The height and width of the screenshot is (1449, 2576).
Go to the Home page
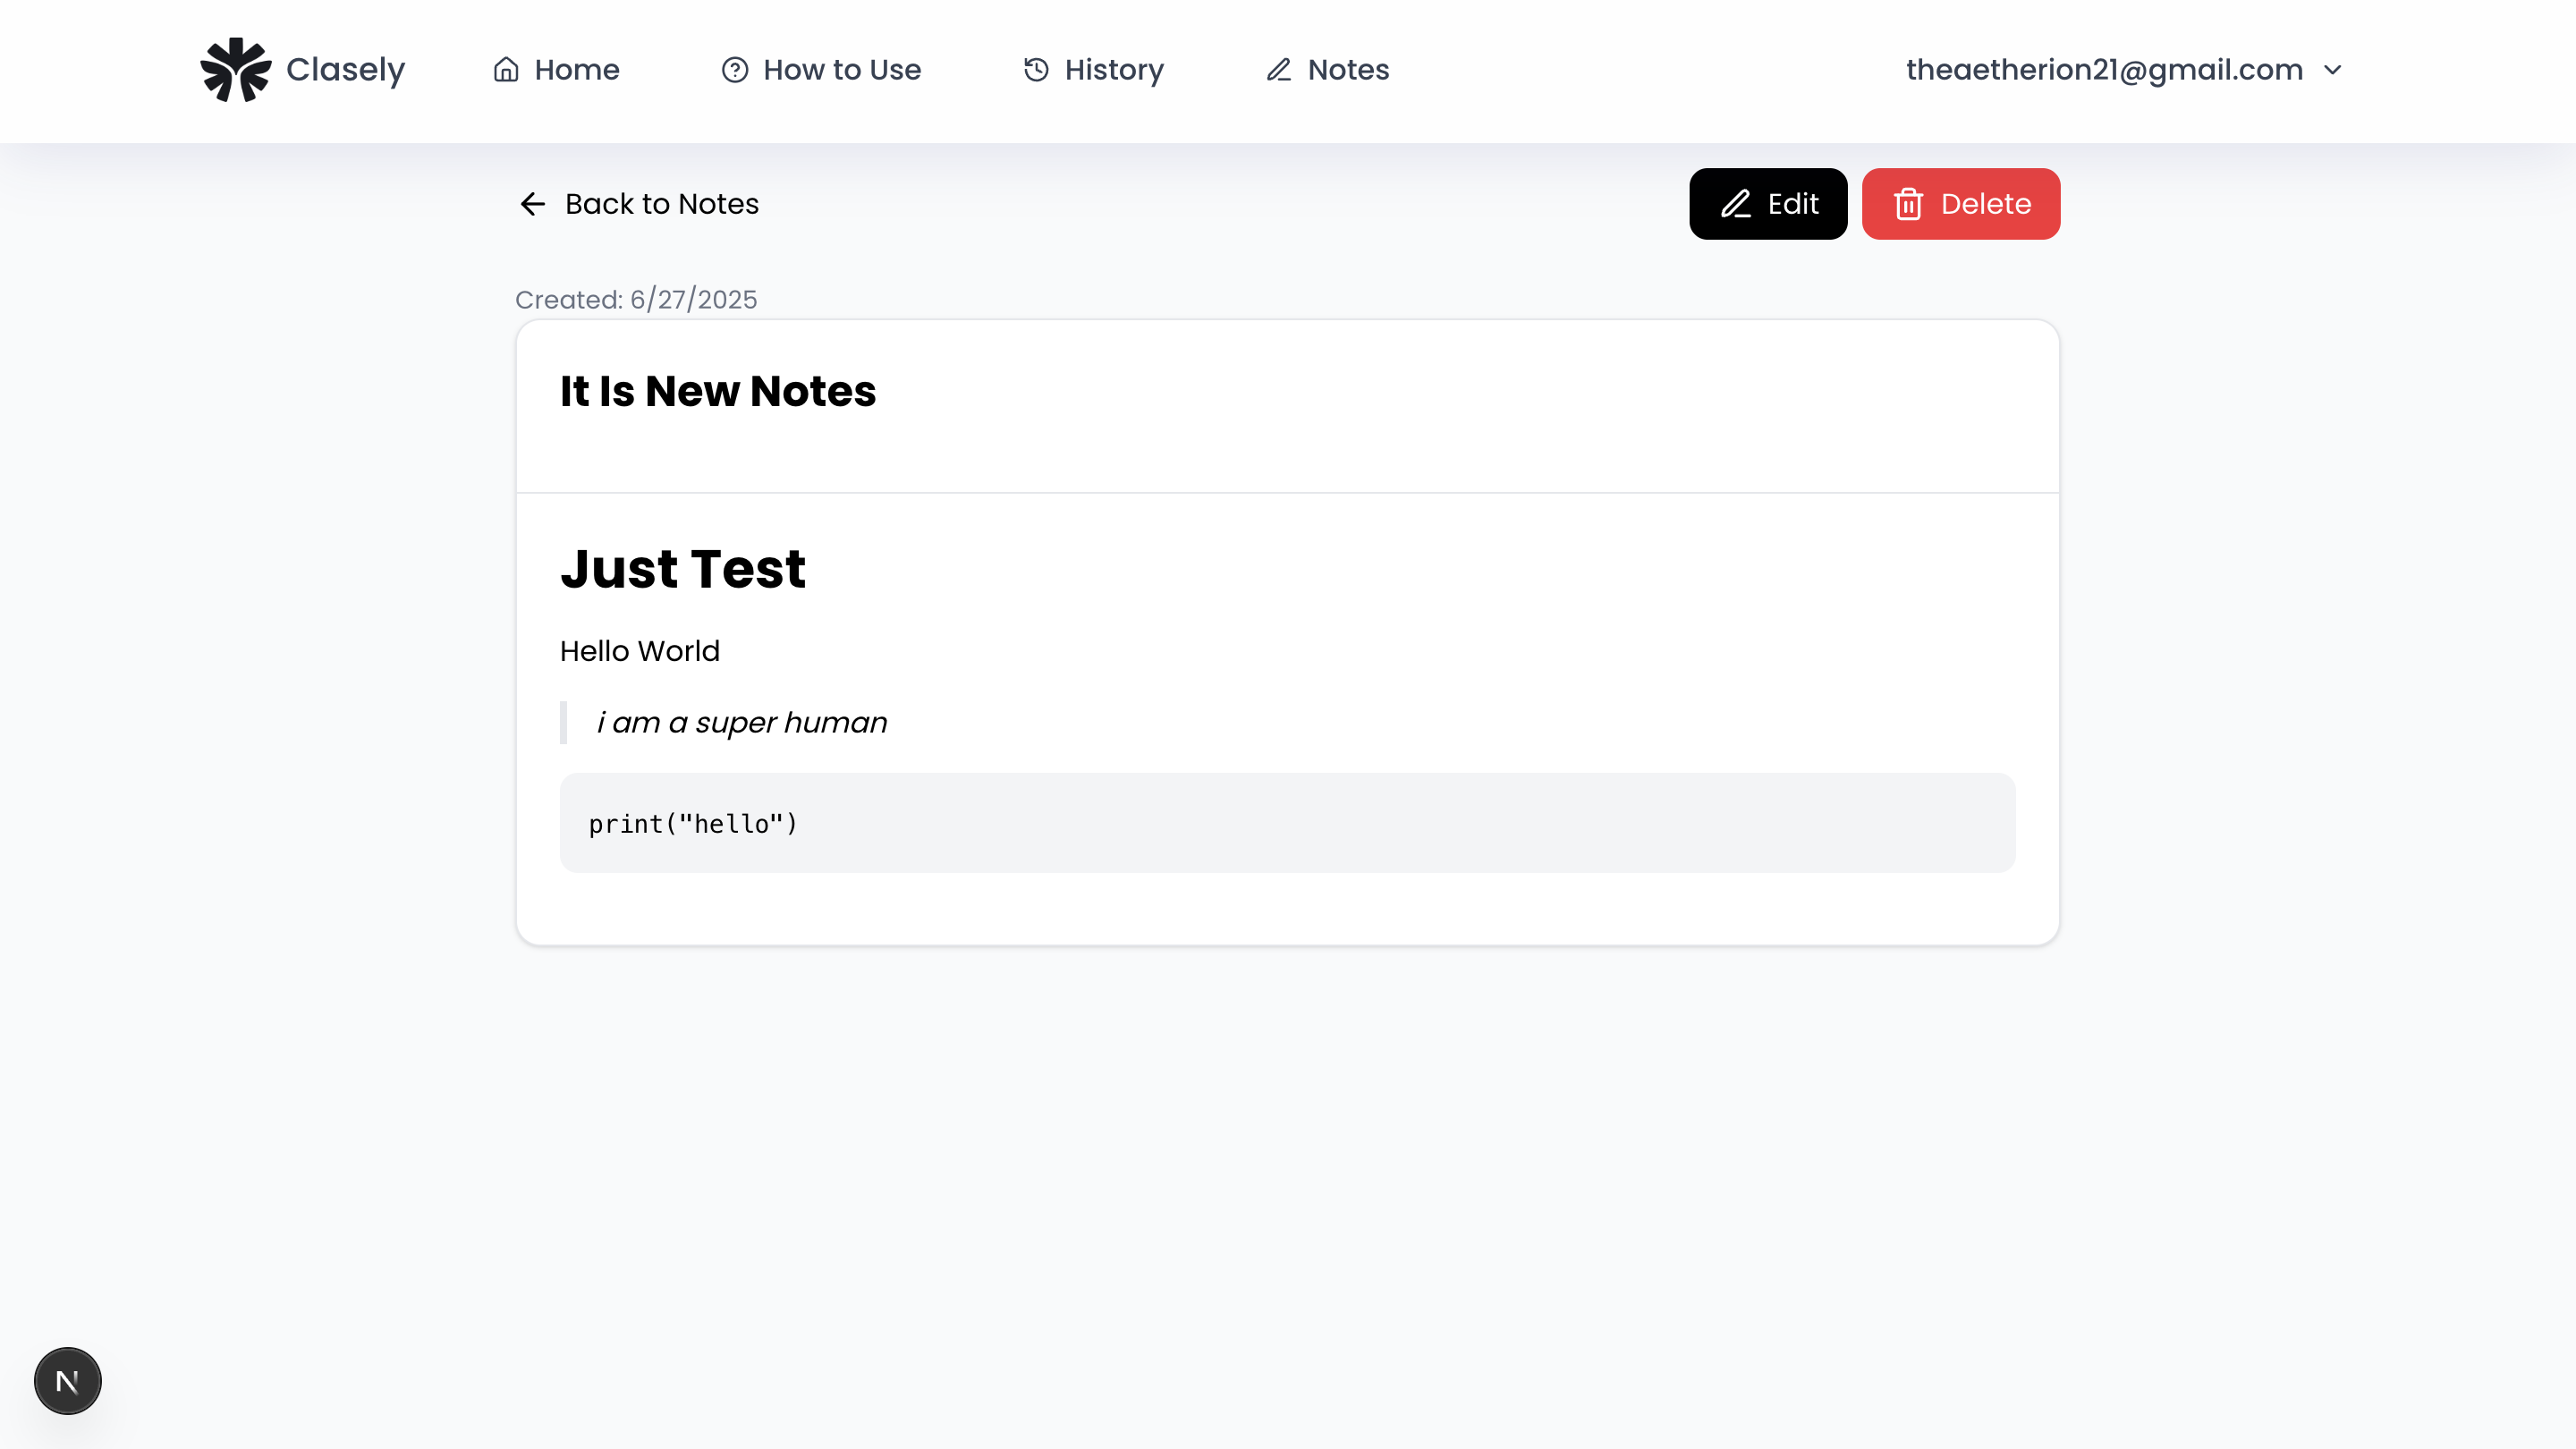coord(556,70)
